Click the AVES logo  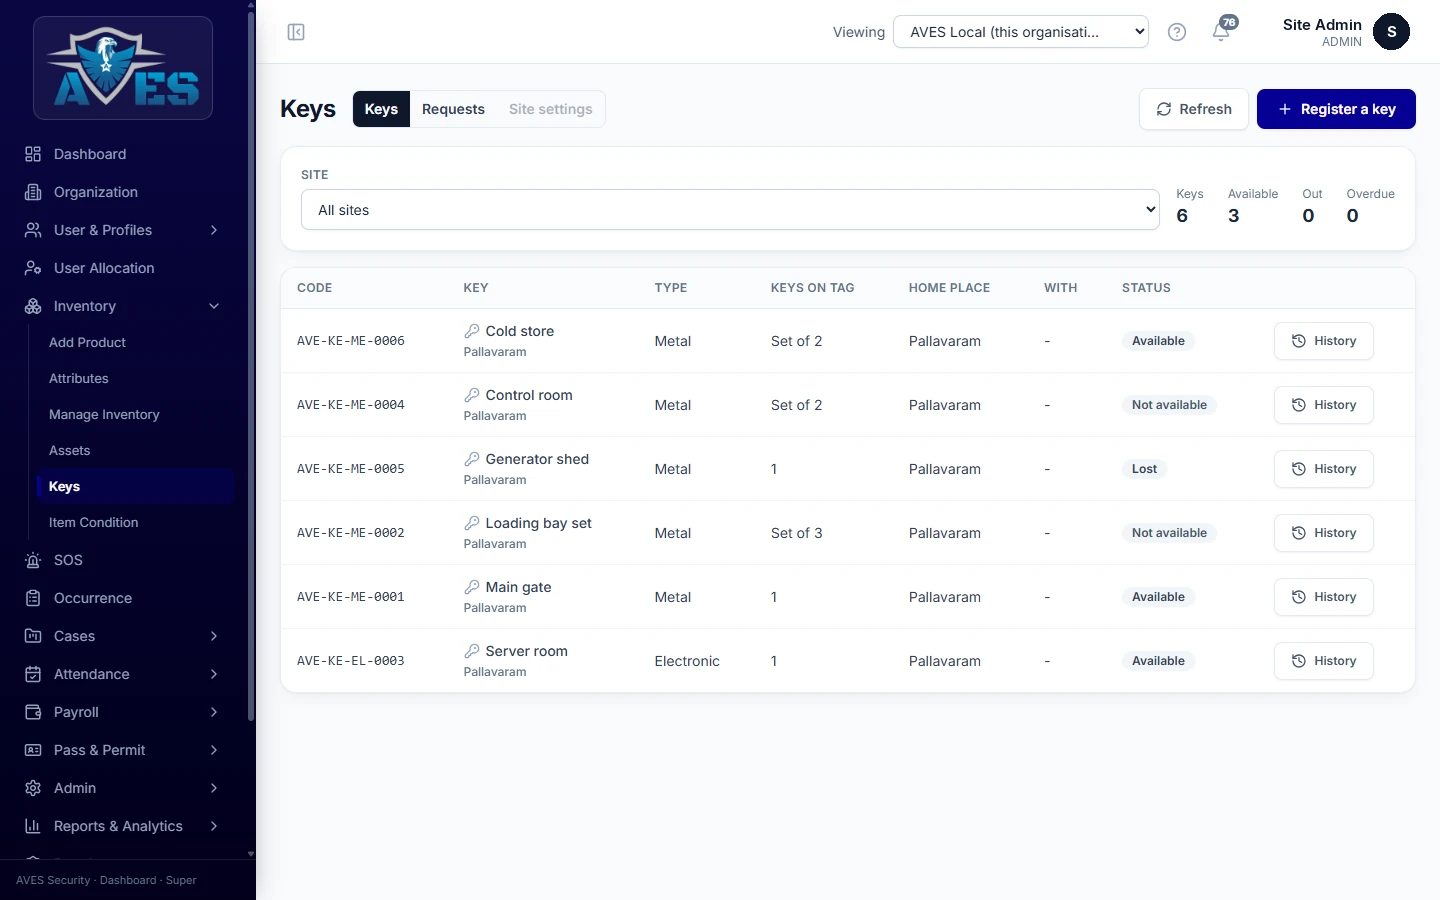click(123, 68)
